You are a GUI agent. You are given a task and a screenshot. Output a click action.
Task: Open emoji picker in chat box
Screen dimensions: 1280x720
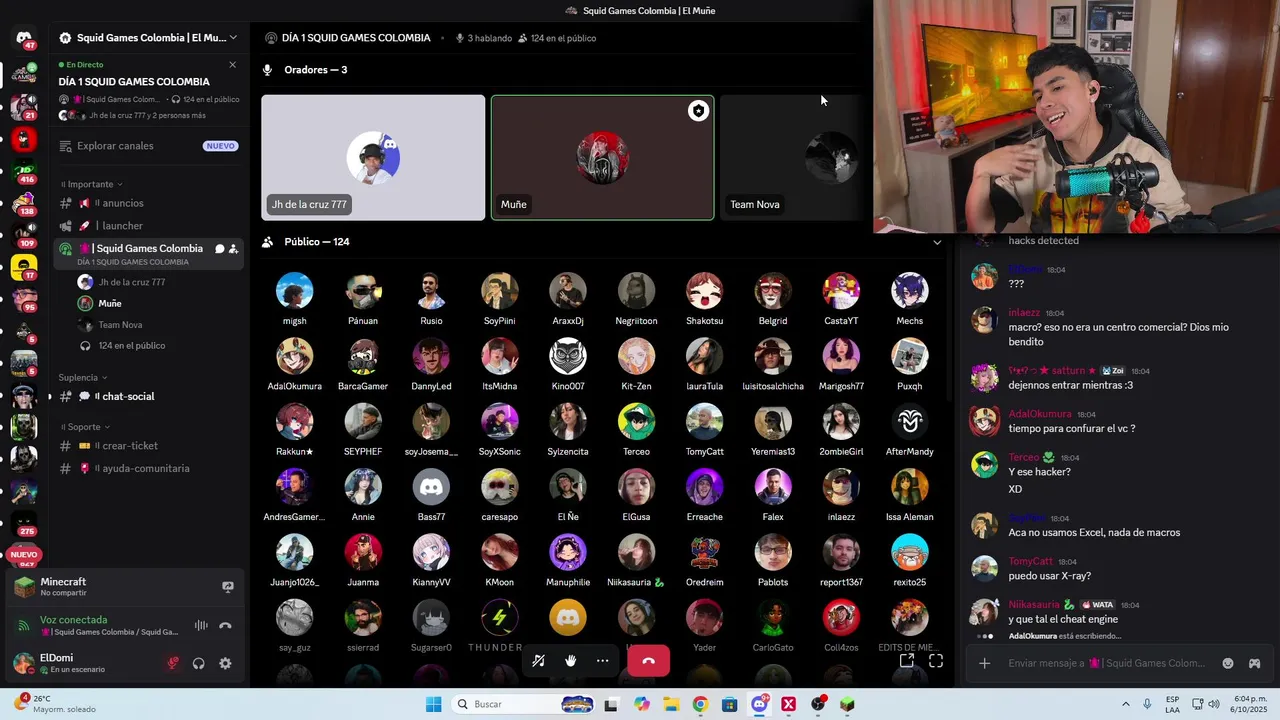1228,663
